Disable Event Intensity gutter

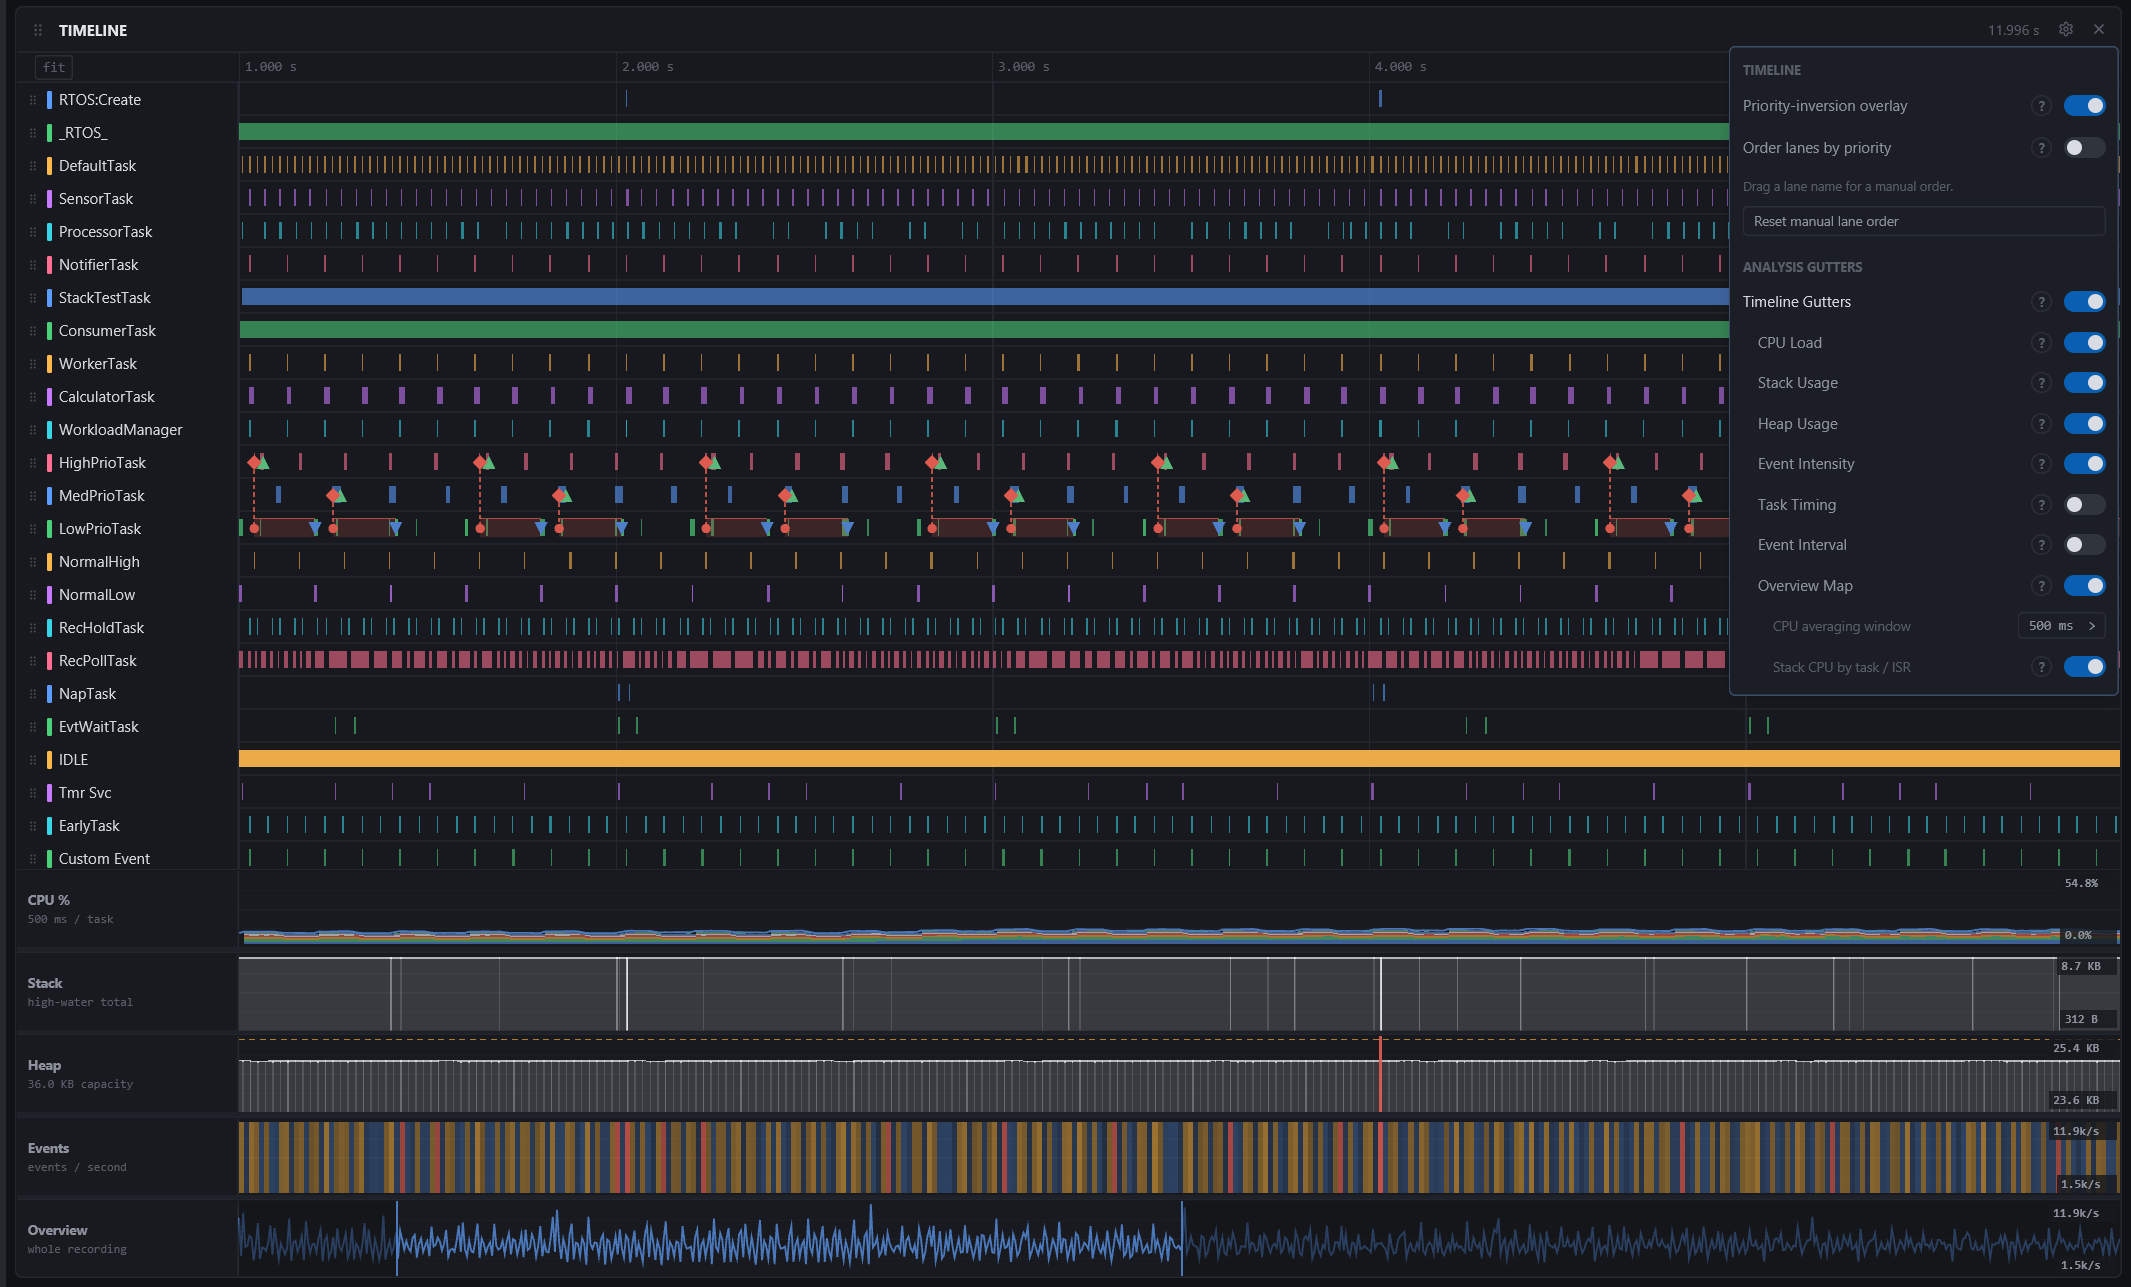(2085, 464)
